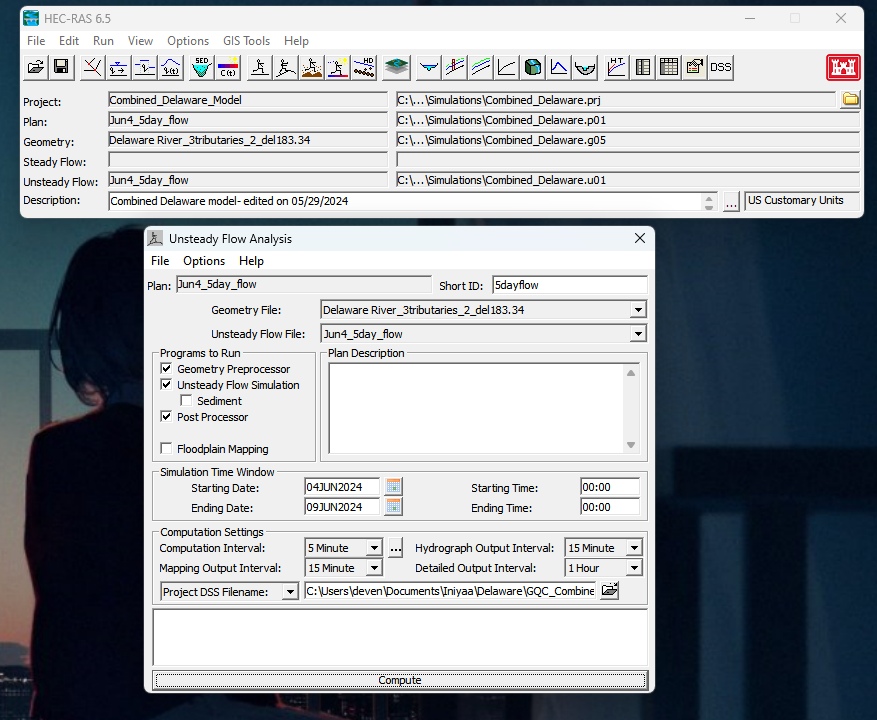View detailed output tables icon

tap(643, 68)
